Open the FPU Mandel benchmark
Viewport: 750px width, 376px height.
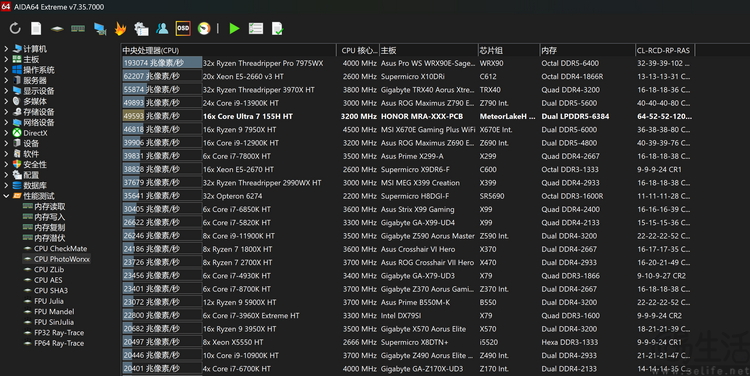tap(48, 312)
